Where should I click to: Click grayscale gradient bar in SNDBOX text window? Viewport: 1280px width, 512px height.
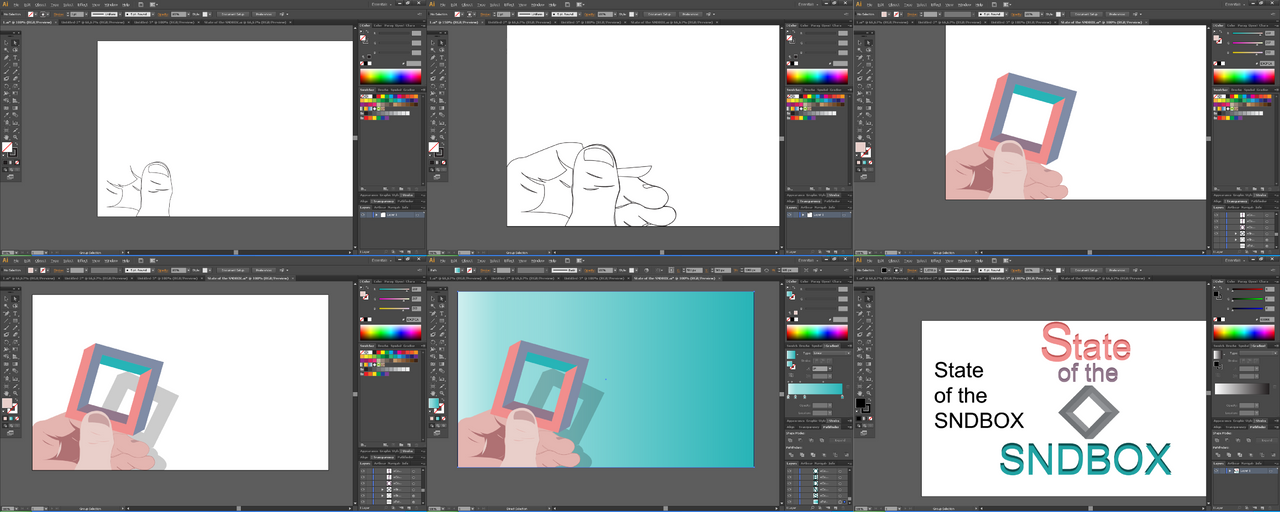click(1242, 388)
